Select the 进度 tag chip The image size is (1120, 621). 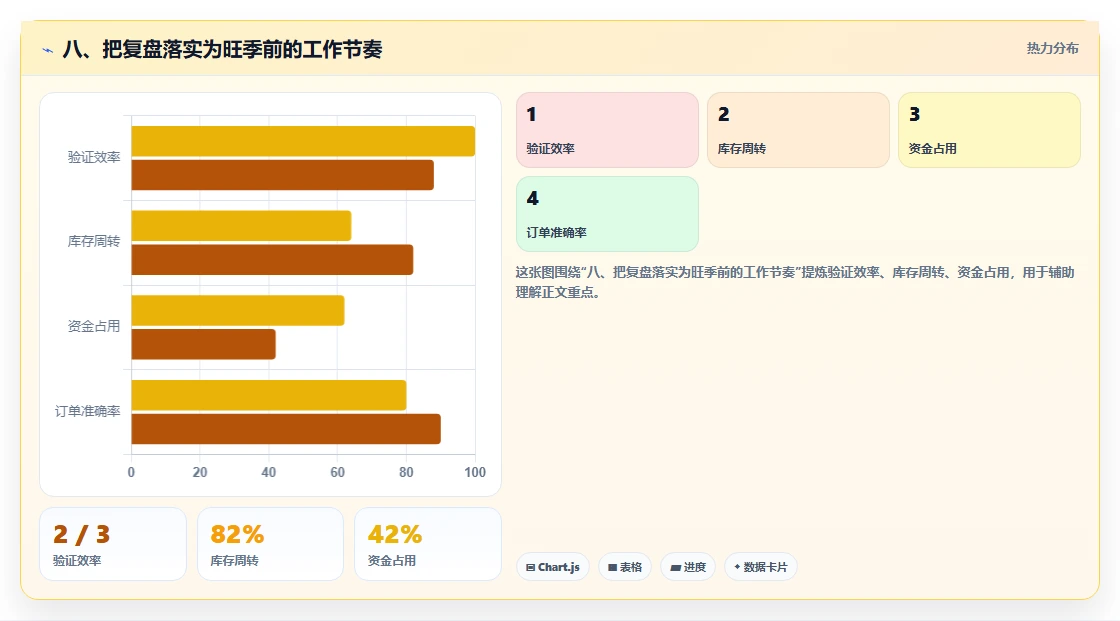click(x=688, y=567)
